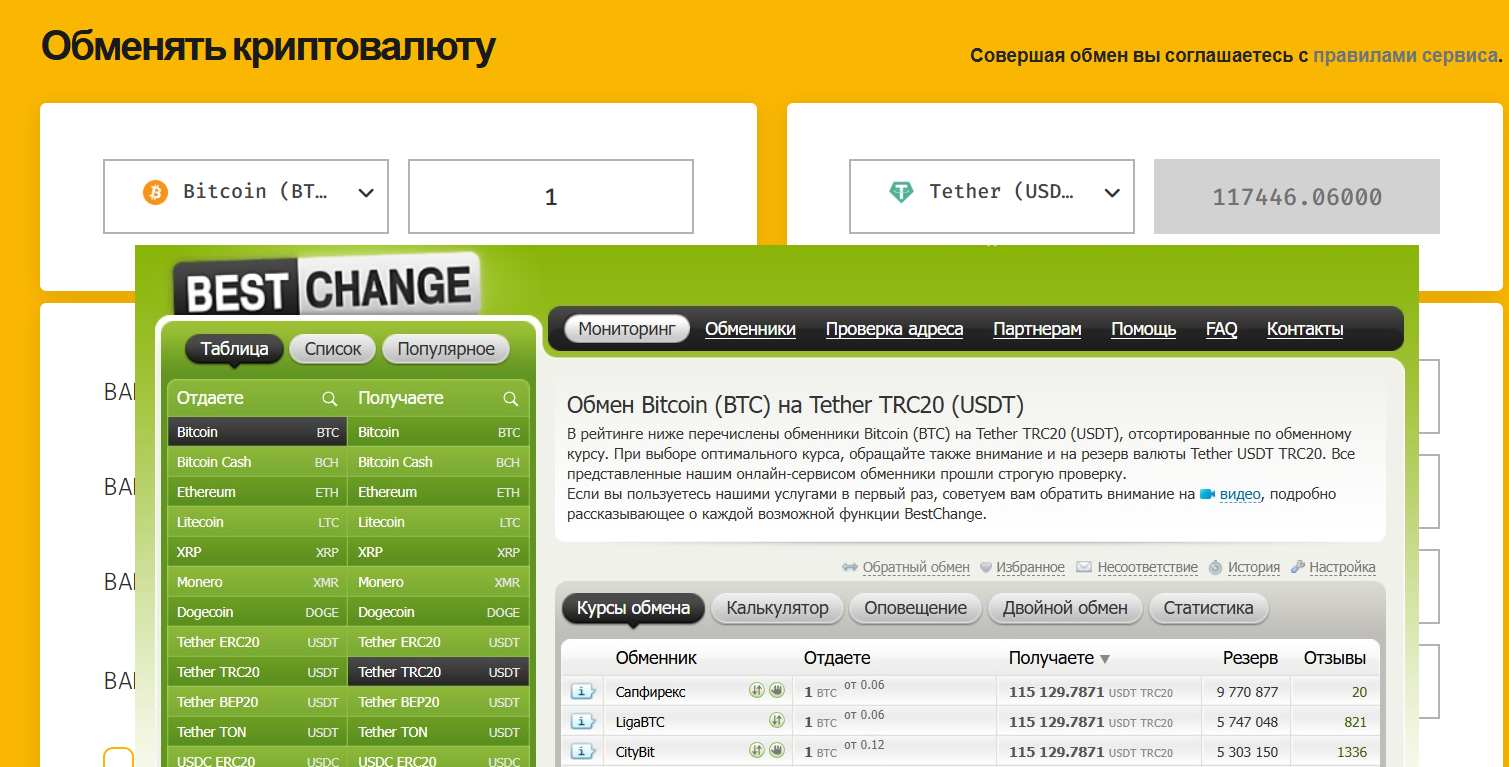This screenshot has width=1509, height=767.
Task: Choose Ethereum in Отдаете column
Action: [258, 492]
